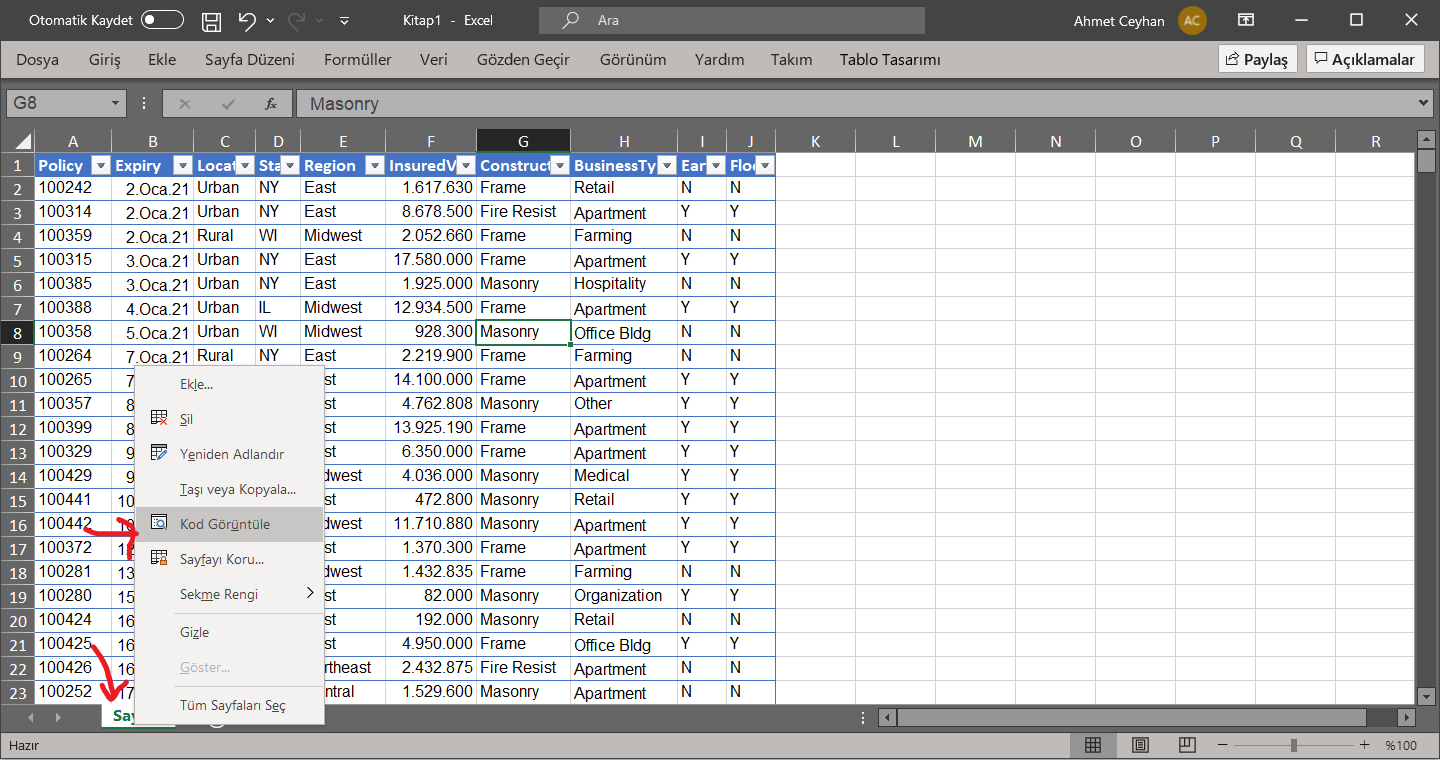1440x760 pixels.
Task: Click the Kaydet (Save) icon
Action: pos(210,20)
